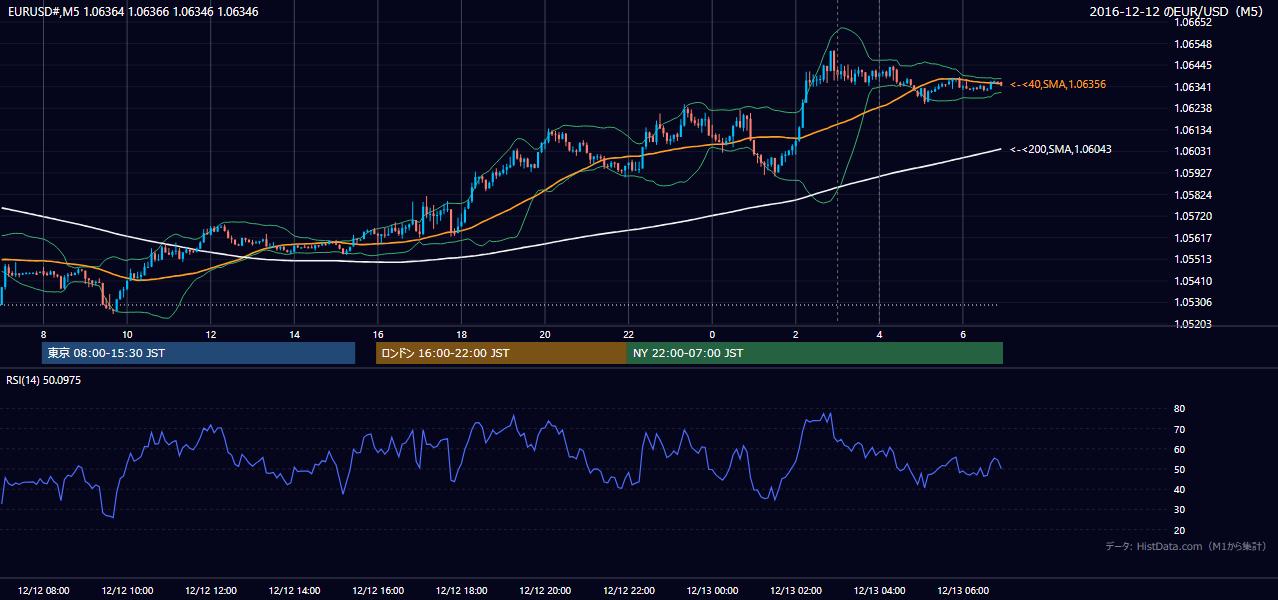Screen dimensions: 1278x600
Task: Click the 12/13 00:00 time label
Action: [x=712, y=591]
